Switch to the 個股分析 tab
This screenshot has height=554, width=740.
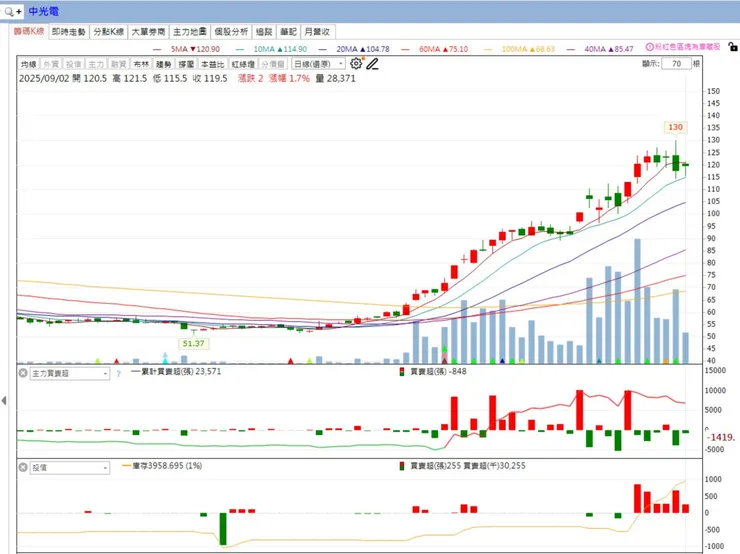(231, 32)
